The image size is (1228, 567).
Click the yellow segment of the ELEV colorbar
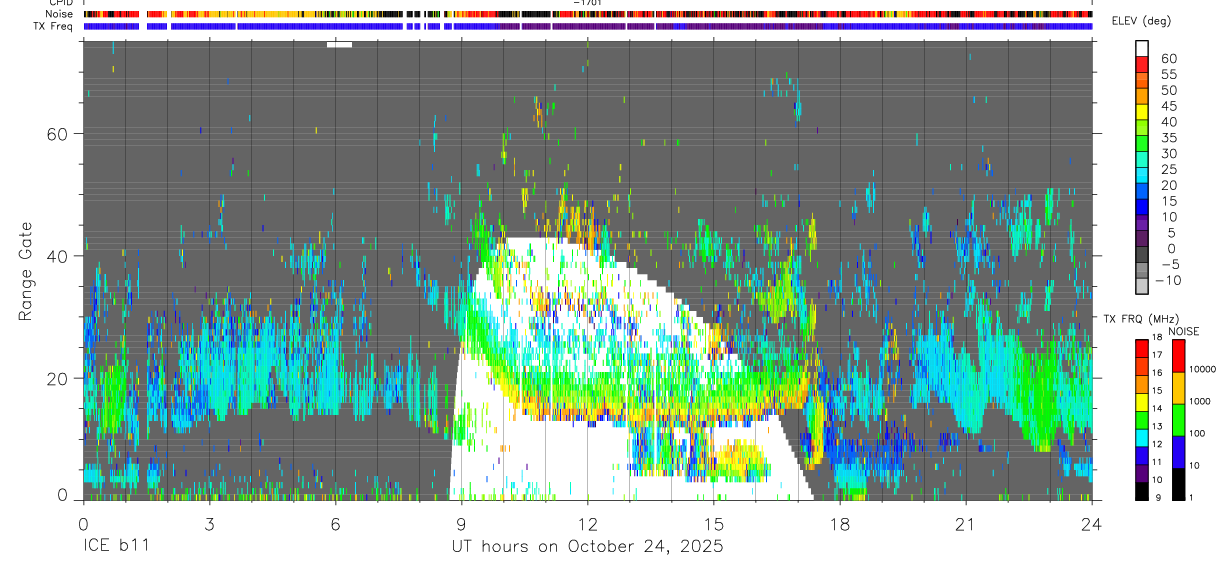[1142, 112]
